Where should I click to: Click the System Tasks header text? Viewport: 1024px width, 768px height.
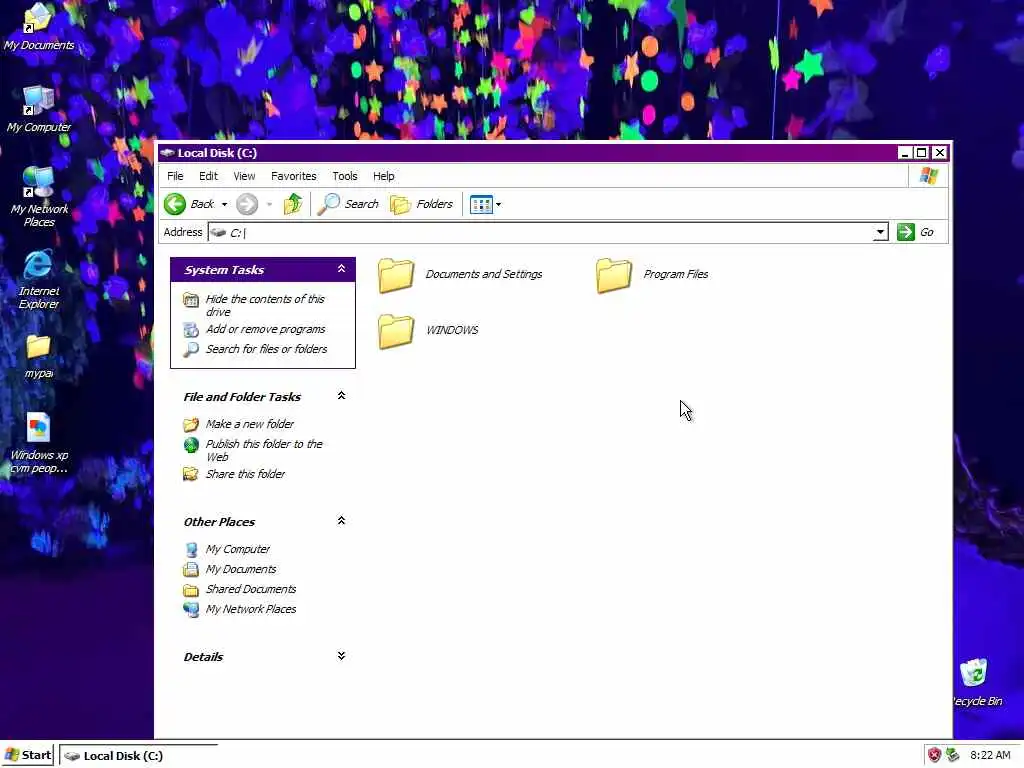224,270
